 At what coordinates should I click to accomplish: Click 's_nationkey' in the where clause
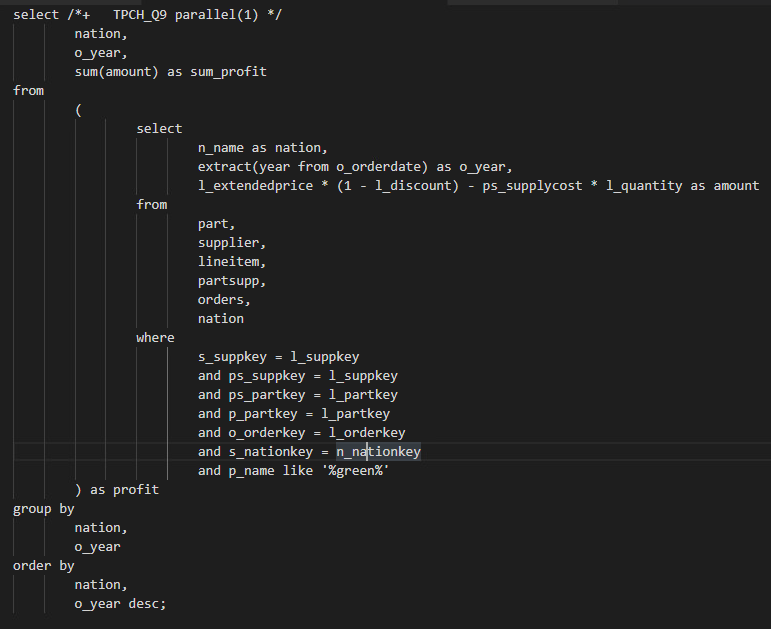[270, 452]
